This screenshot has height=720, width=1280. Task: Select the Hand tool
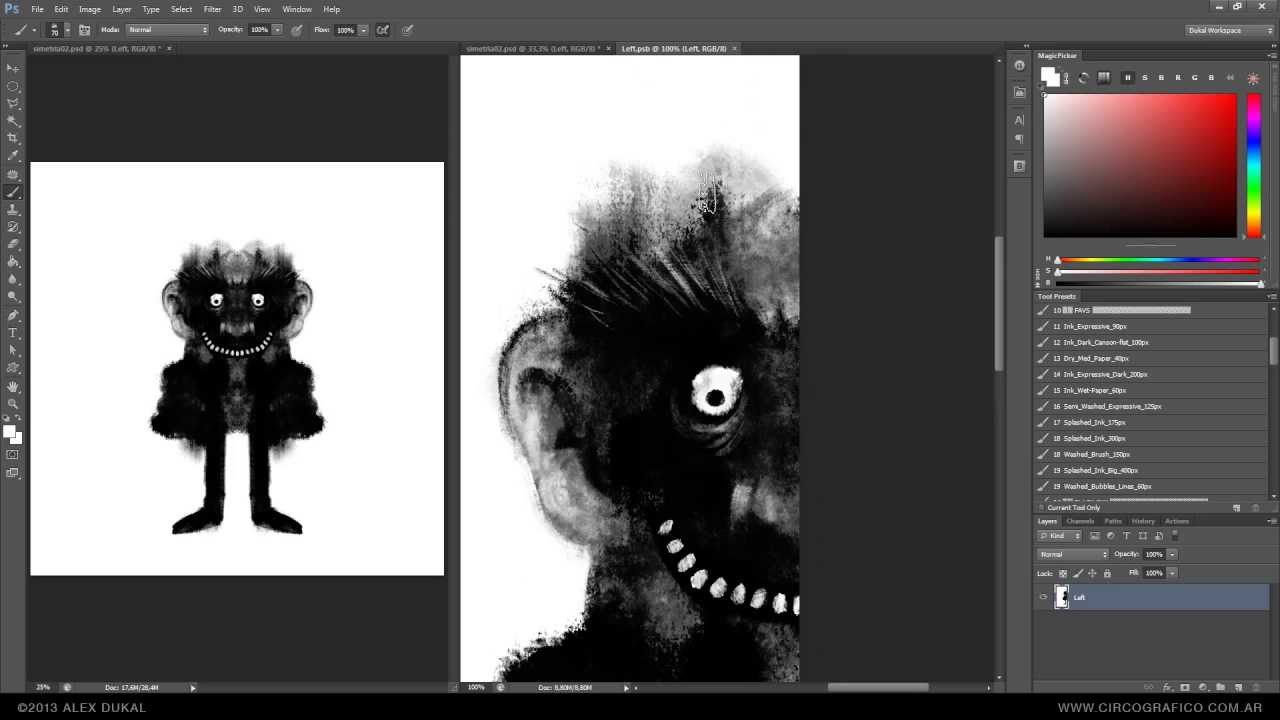coord(13,386)
